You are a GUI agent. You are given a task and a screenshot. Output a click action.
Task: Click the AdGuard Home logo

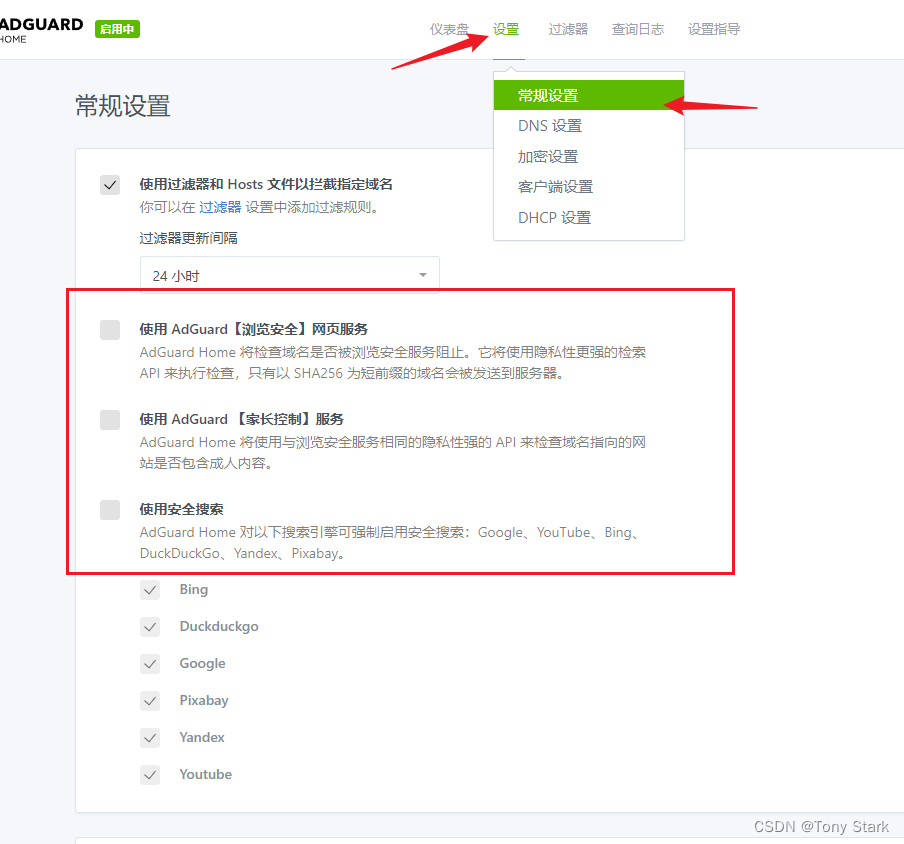41,30
